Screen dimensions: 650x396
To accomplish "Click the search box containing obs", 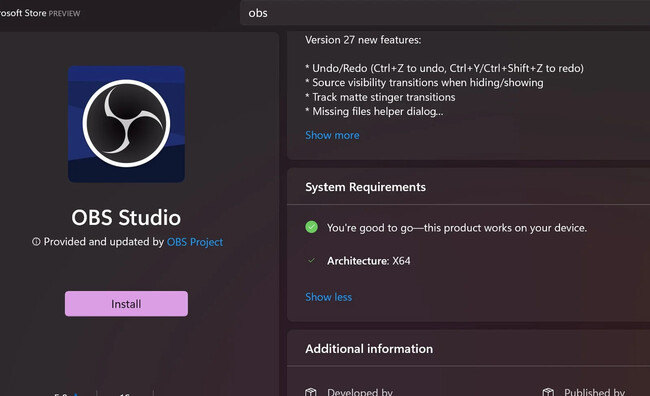I will click(x=445, y=13).
